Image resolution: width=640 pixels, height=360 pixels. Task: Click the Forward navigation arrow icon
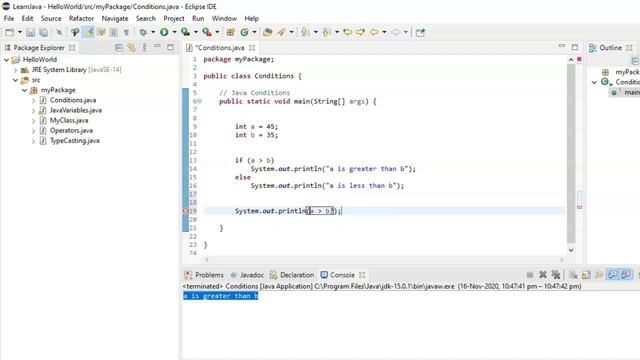coord(395,32)
